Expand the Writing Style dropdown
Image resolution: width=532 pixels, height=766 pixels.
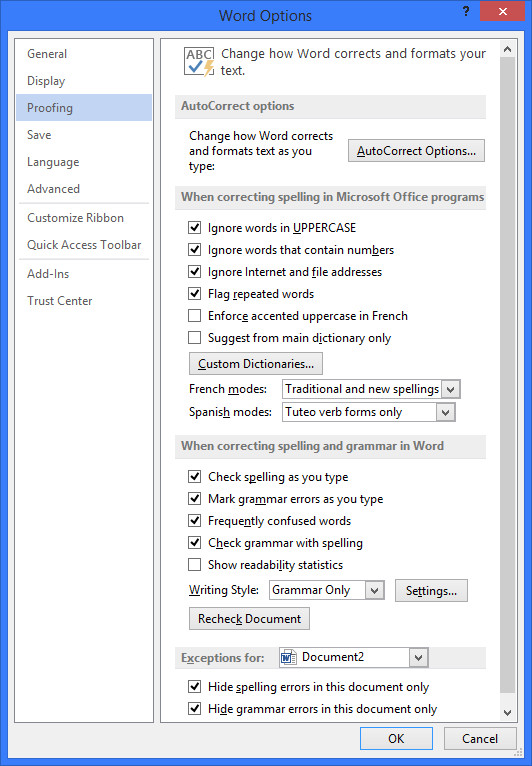[x=374, y=590]
